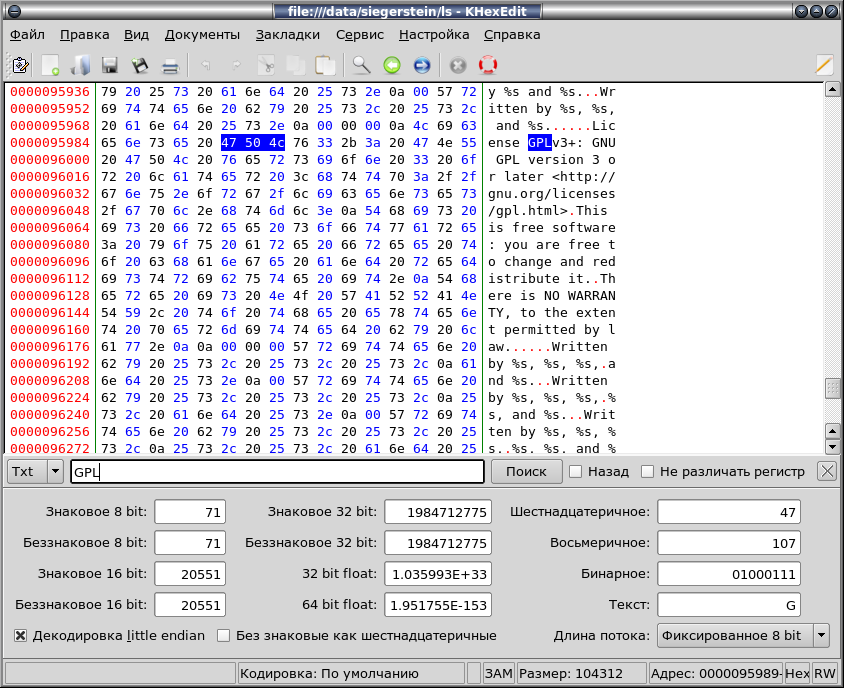Image resolution: width=844 pixels, height=688 pixels.
Task: Click the scroll up arrow at top
Action: [x=832, y=89]
